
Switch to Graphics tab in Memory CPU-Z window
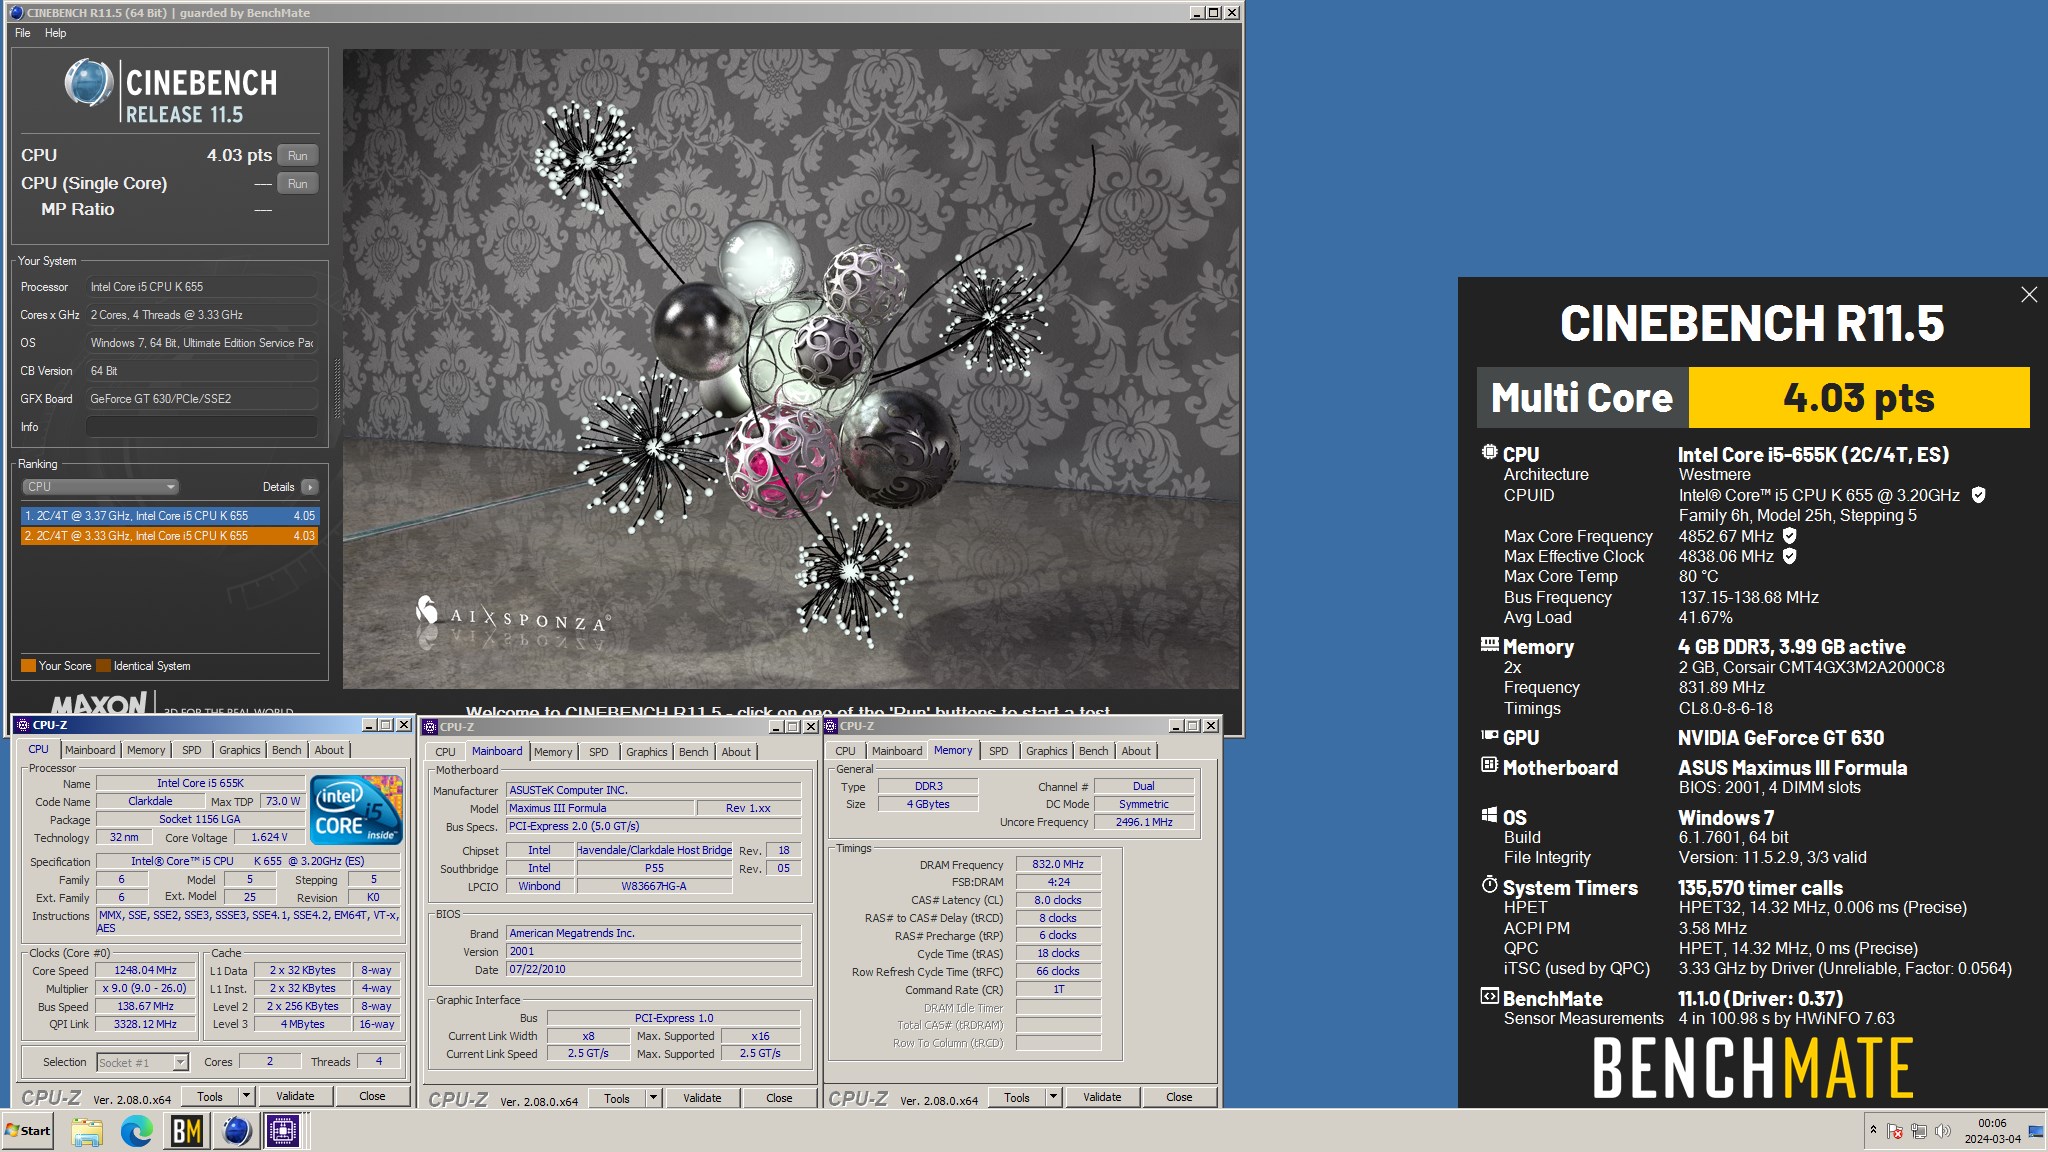click(x=1046, y=751)
